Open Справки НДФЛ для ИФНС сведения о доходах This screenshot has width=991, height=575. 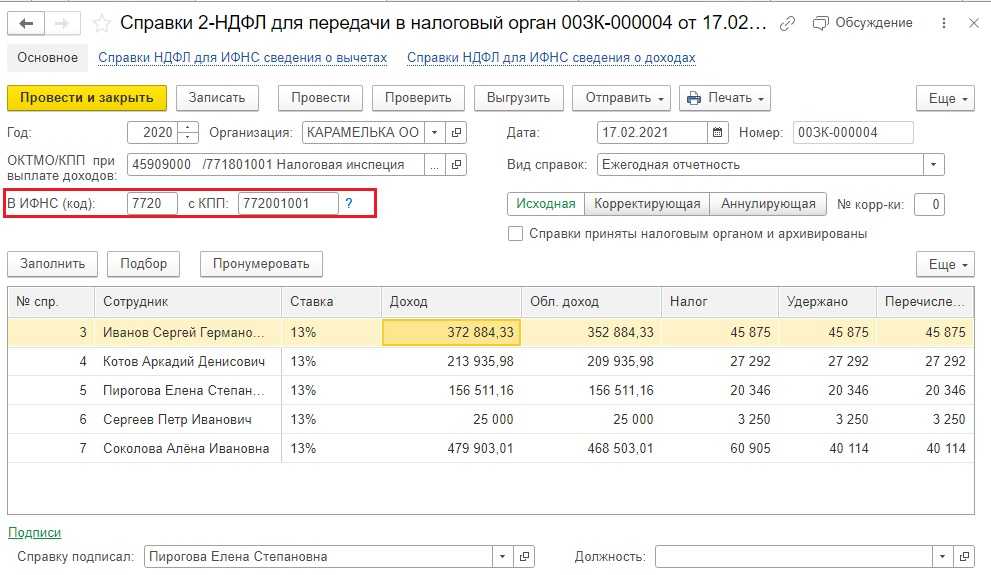[x=551, y=58]
